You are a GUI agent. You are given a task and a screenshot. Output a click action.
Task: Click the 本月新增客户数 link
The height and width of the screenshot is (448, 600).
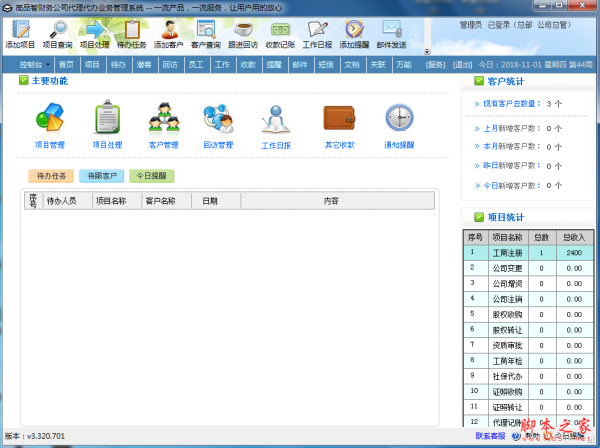point(512,147)
